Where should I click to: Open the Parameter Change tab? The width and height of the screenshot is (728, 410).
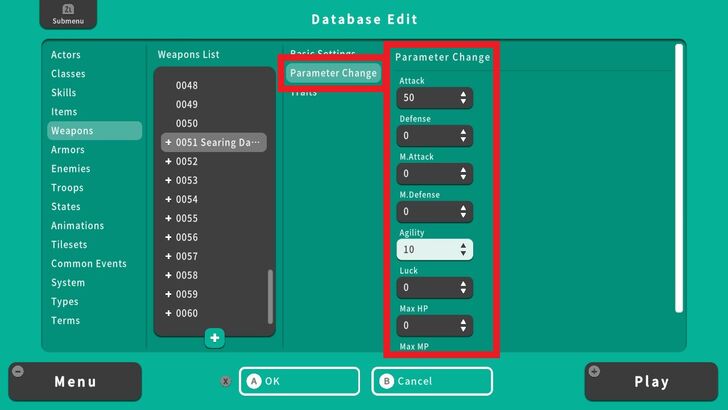tap(333, 73)
